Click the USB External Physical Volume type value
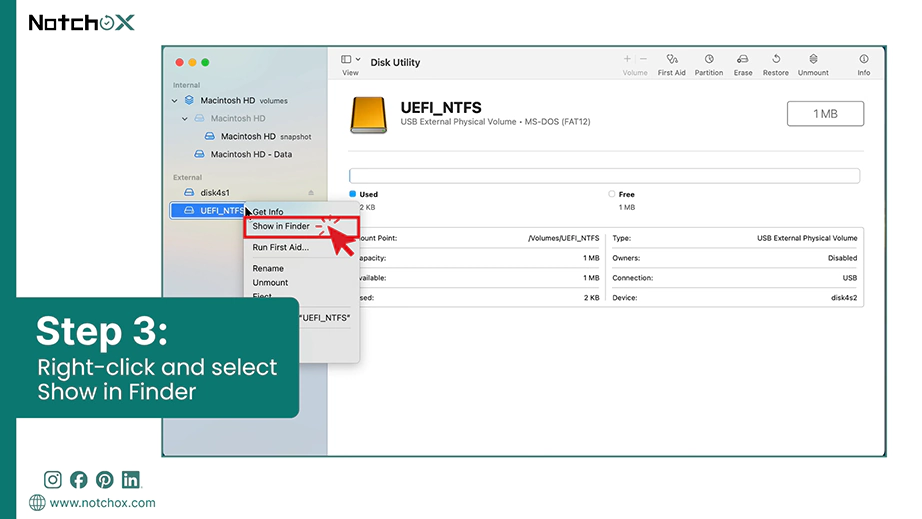The height and width of the screenshot is (519, 922). coord(807,239)
